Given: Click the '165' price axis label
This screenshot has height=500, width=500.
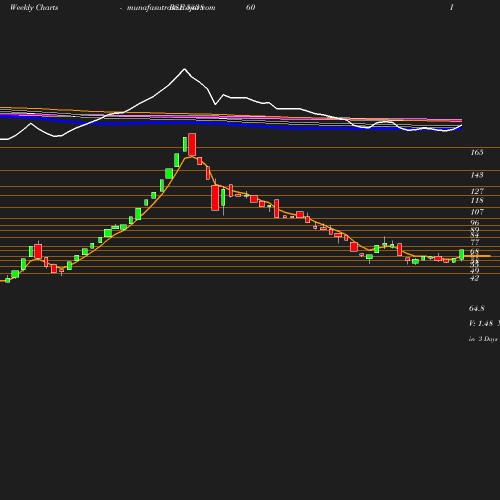Looking at the screenshot, I should (x=477, y=152).
